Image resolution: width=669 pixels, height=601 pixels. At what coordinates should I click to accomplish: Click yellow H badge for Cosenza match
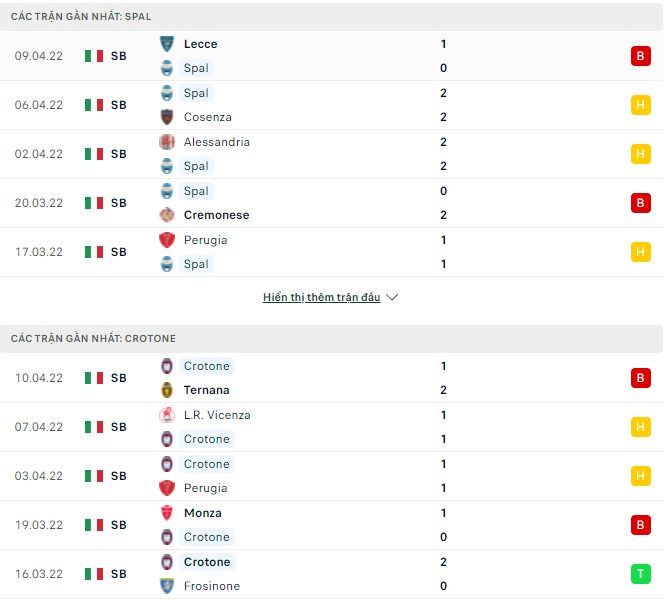coord(640,105)
